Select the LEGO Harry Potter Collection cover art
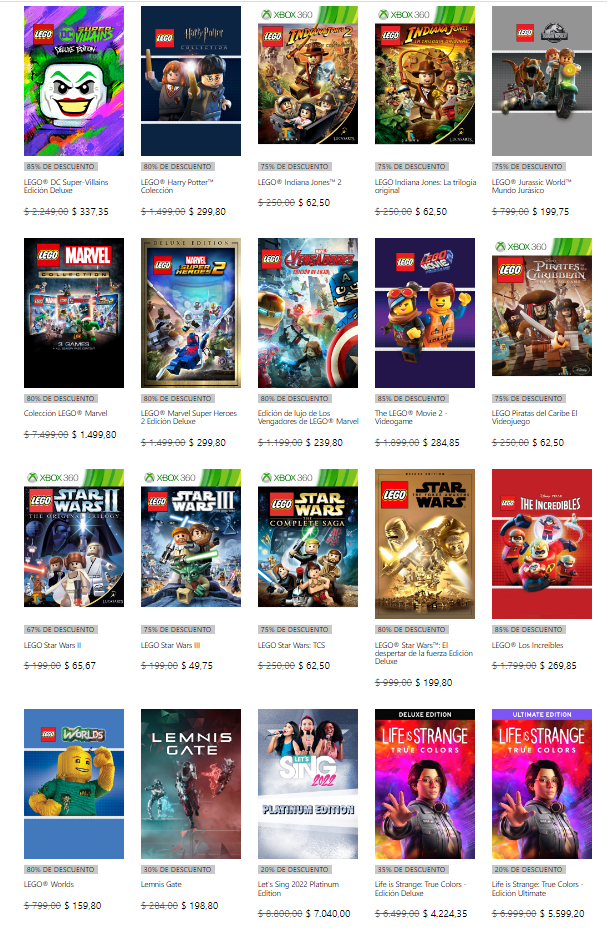This screenshot has width=610, height=931. pos(191,81)
